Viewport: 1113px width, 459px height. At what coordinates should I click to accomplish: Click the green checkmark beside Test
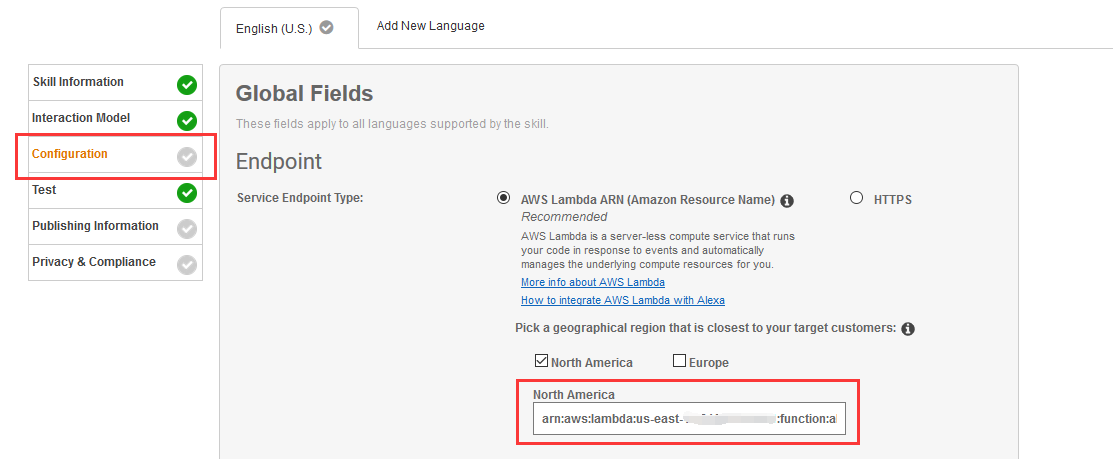click(187, 193)
